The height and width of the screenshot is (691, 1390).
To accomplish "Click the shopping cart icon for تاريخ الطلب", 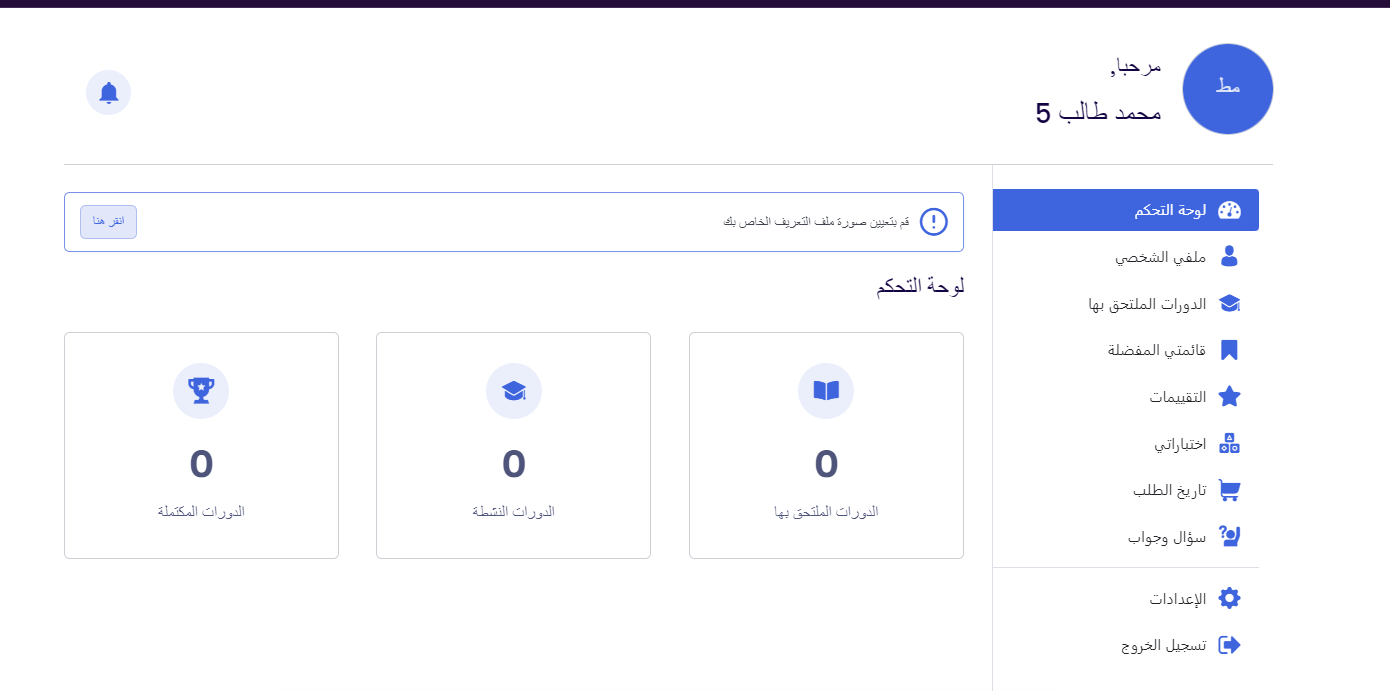I will (1229, 490).
